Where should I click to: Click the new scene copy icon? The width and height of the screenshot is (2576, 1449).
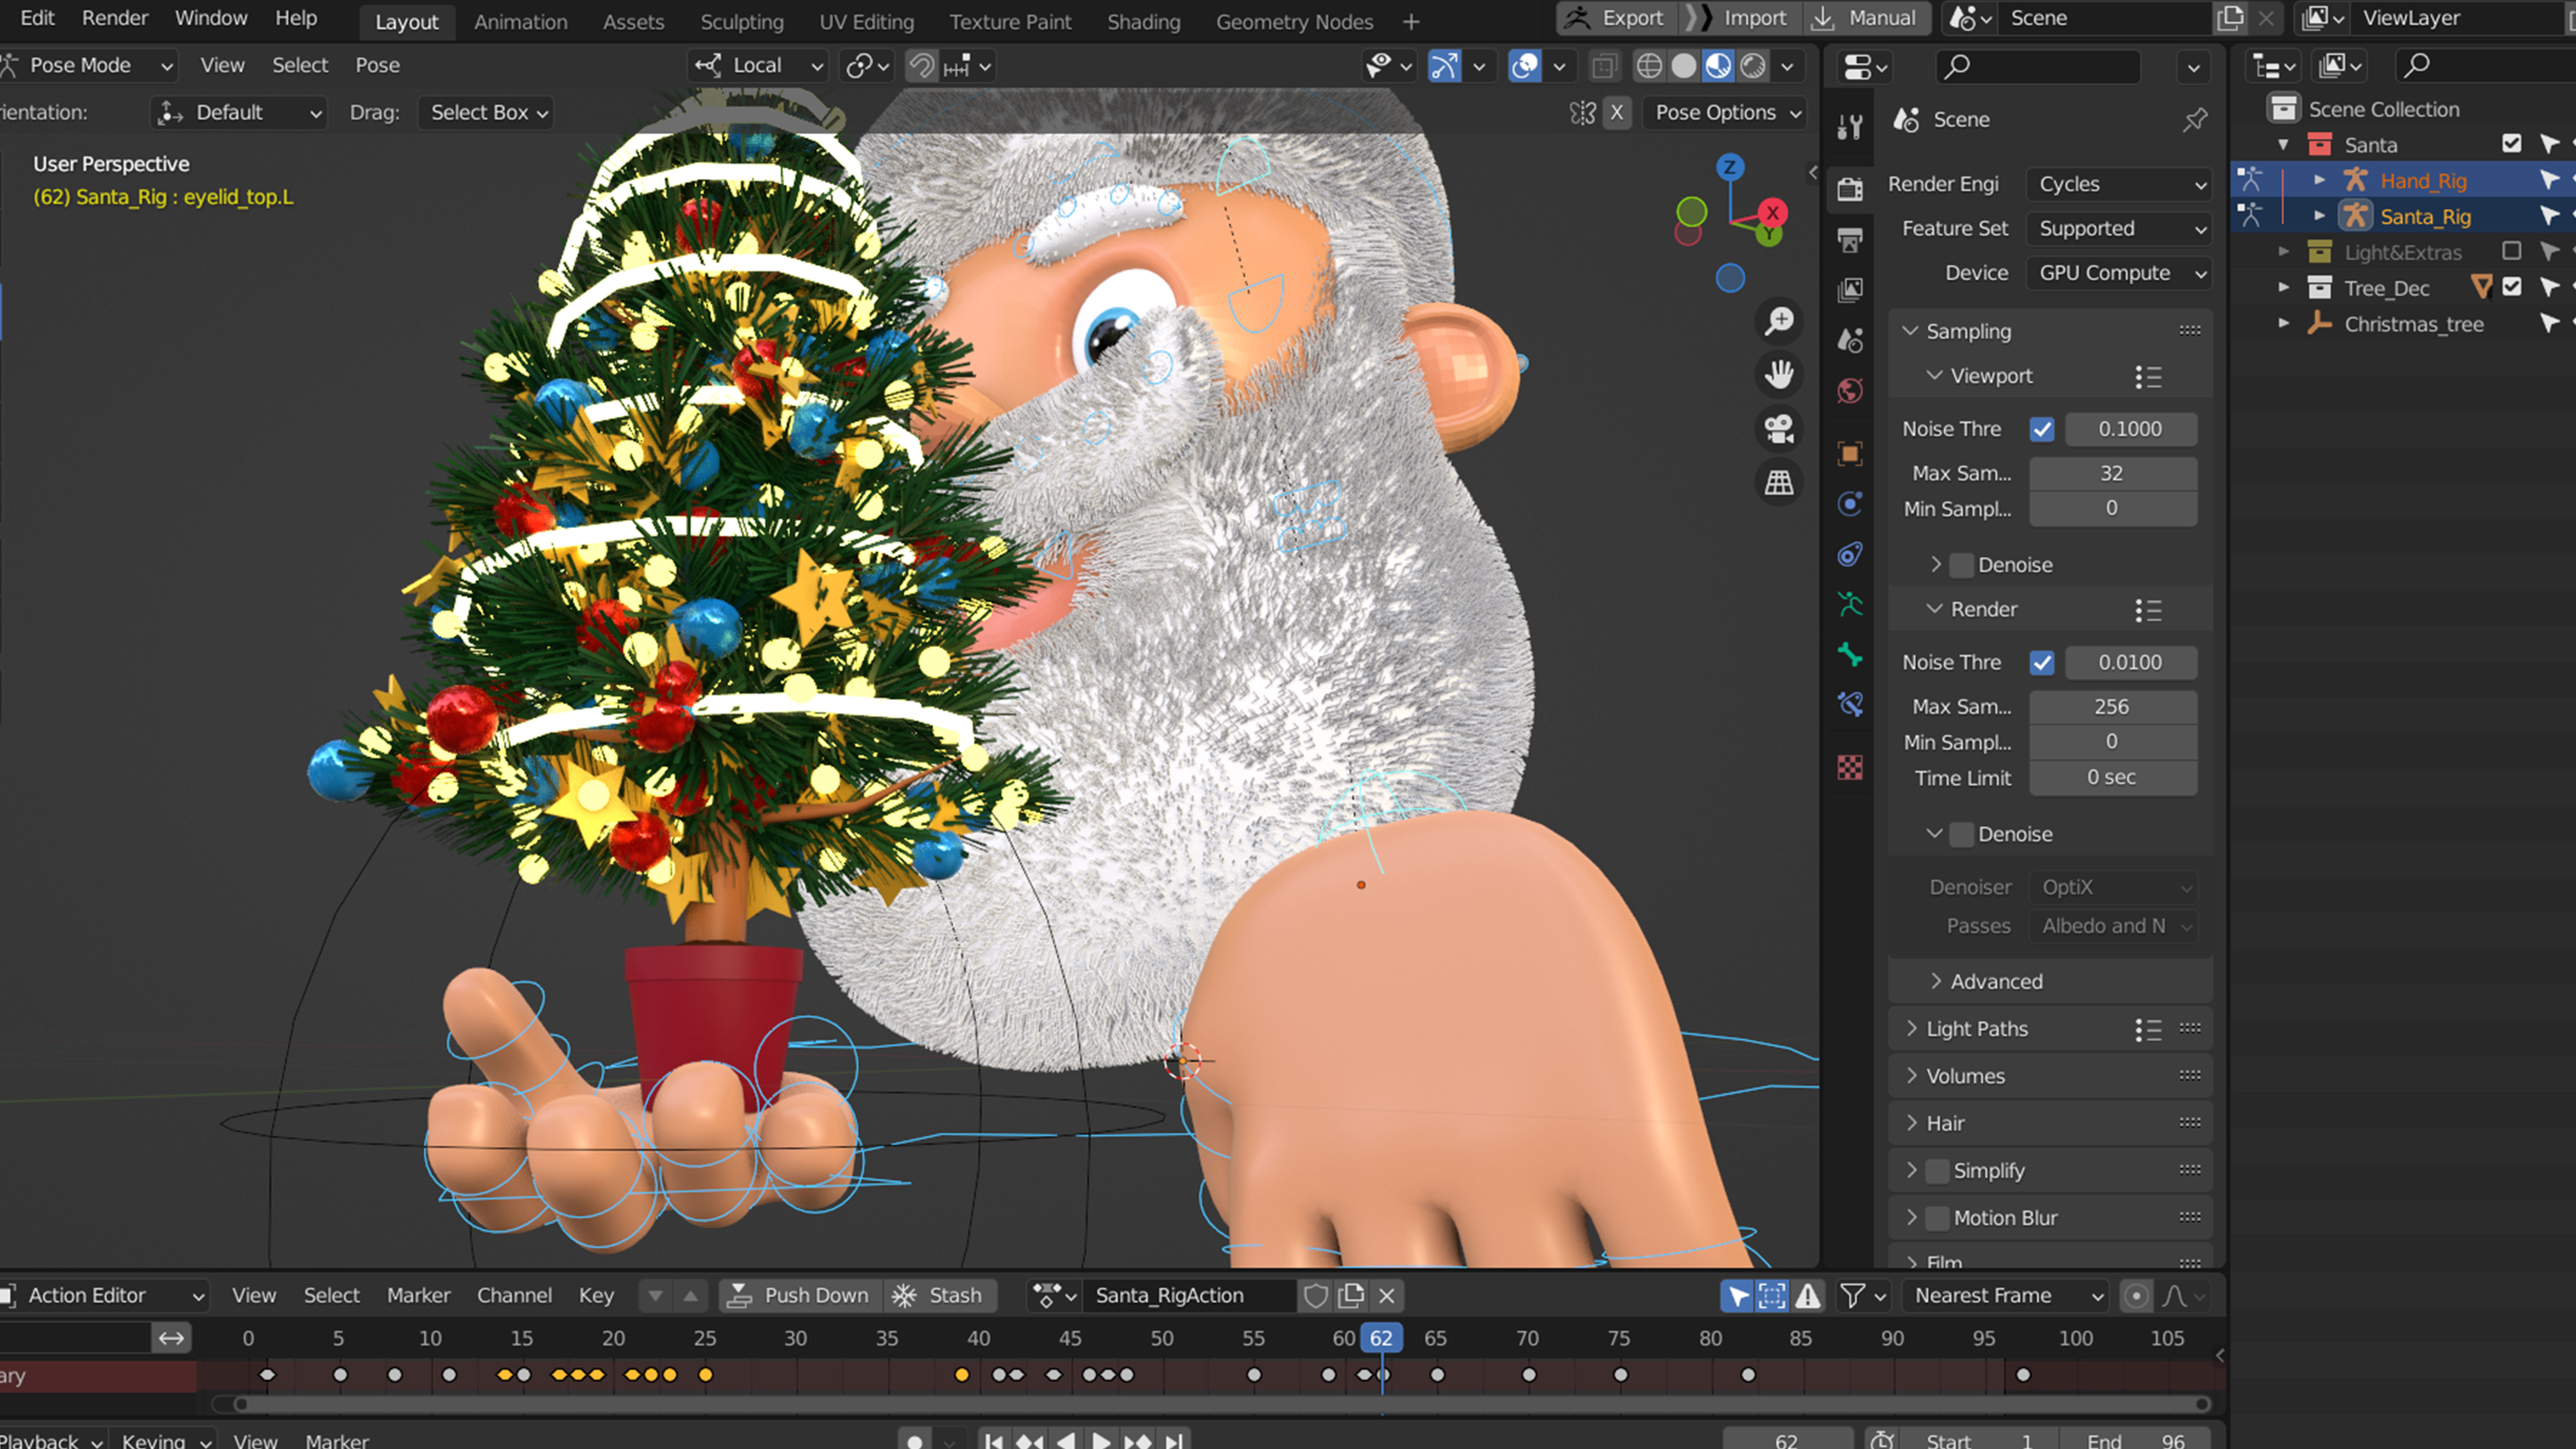(x=2230, y=18)
